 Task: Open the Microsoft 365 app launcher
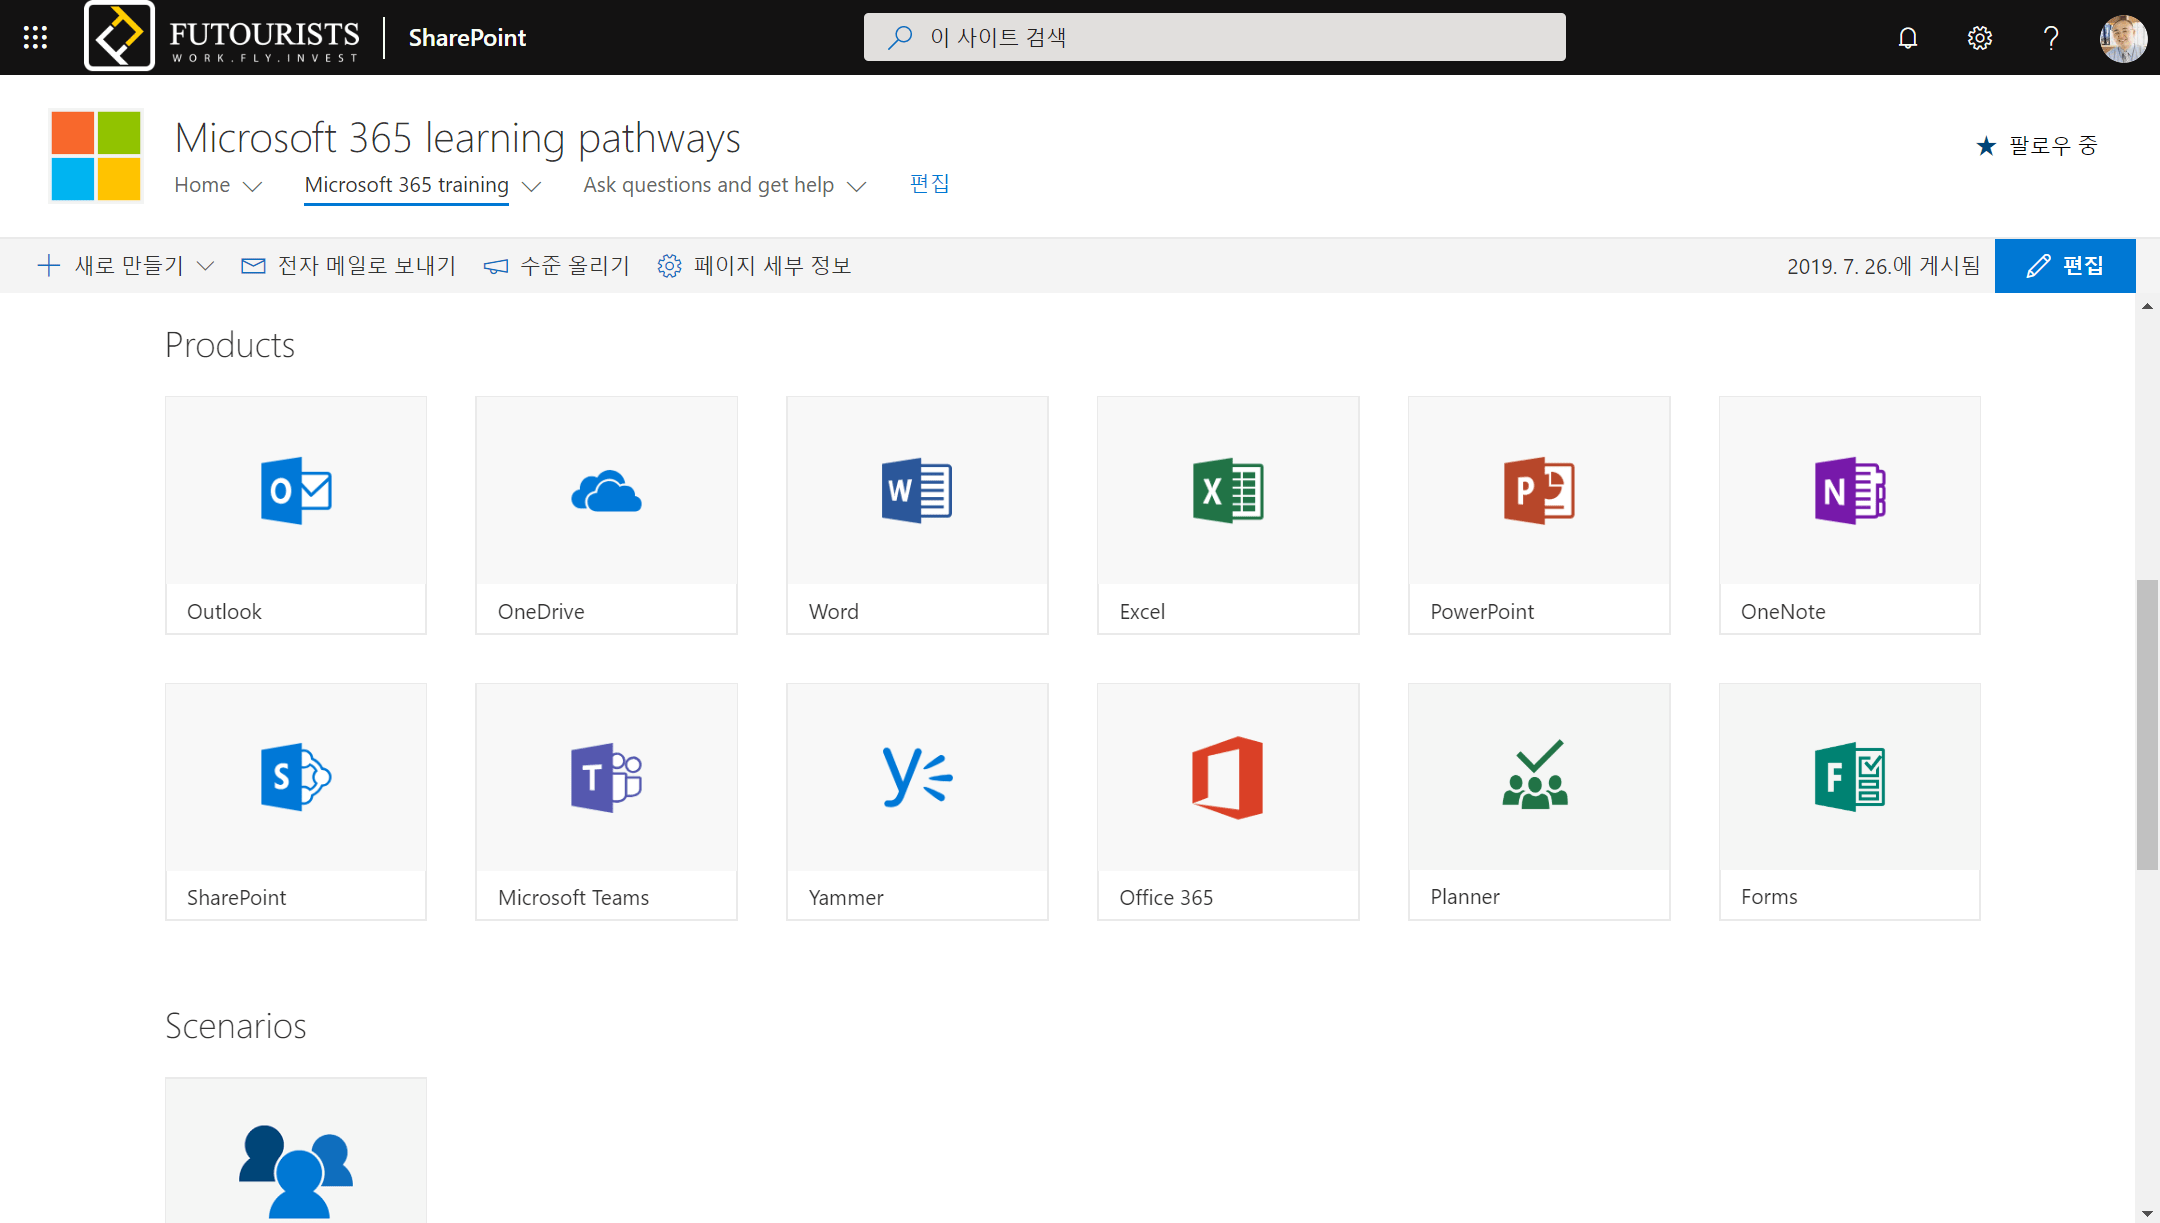(34, 37)
